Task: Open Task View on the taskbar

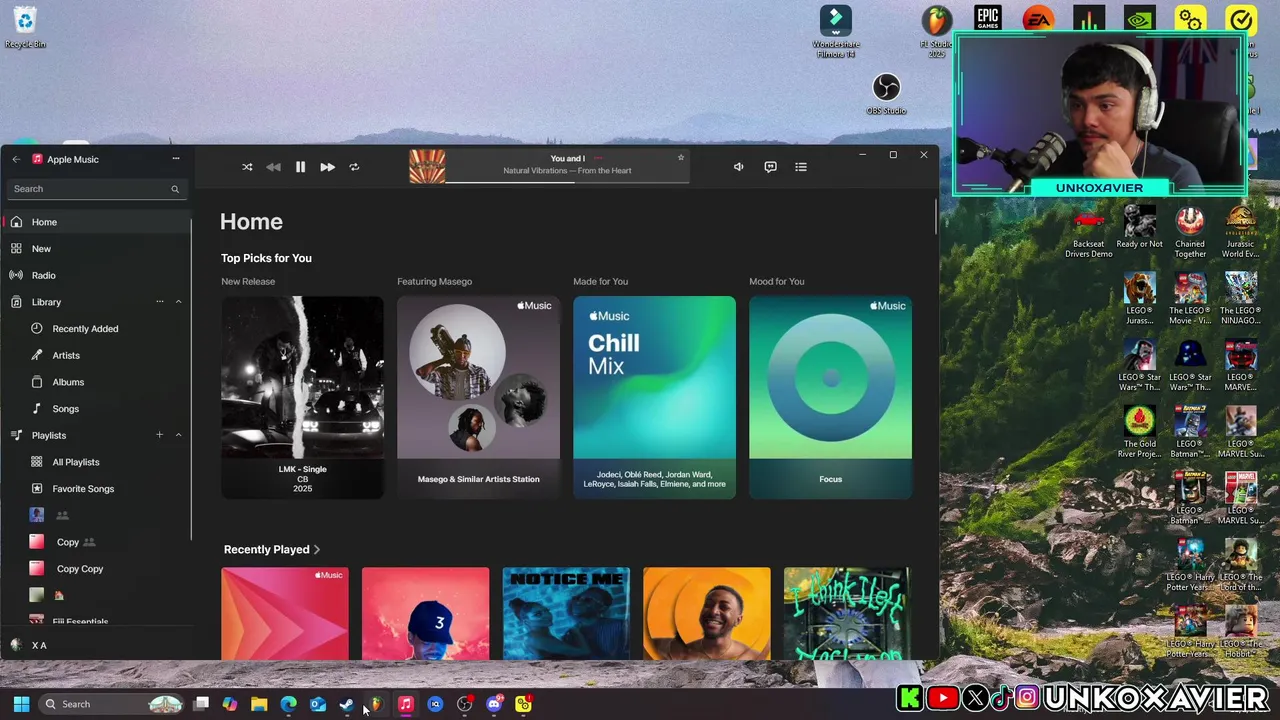Action: 201,704
